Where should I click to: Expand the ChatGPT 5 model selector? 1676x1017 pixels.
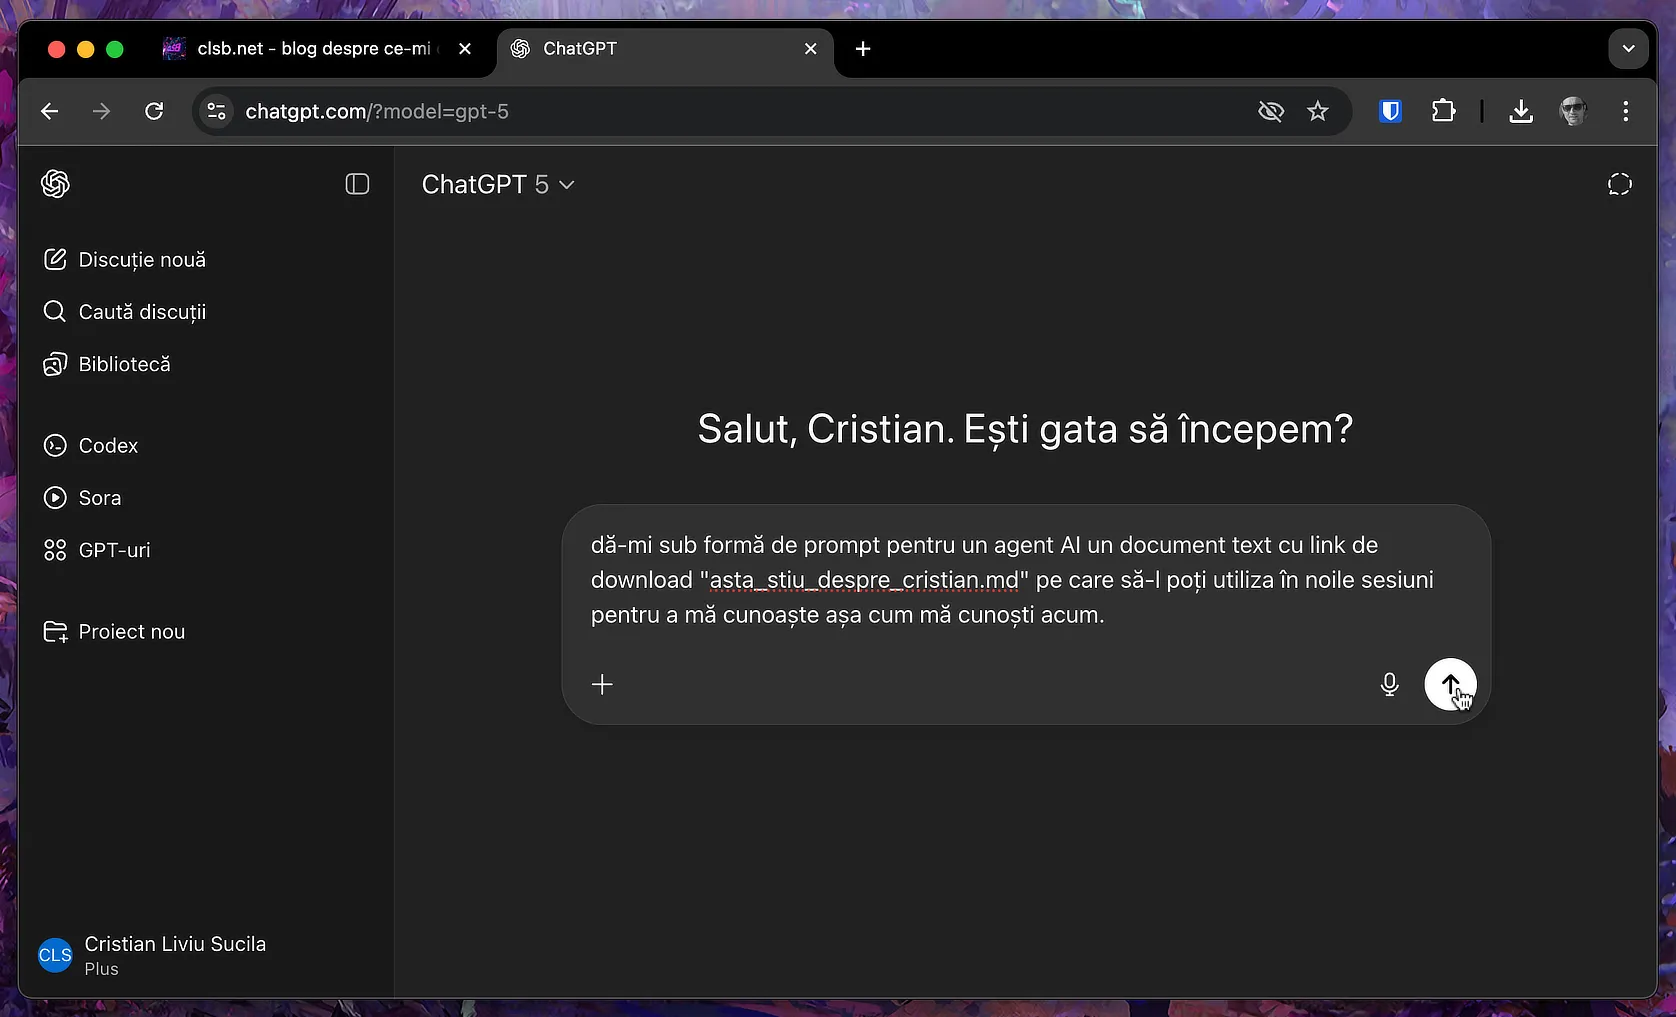[497, 185]
